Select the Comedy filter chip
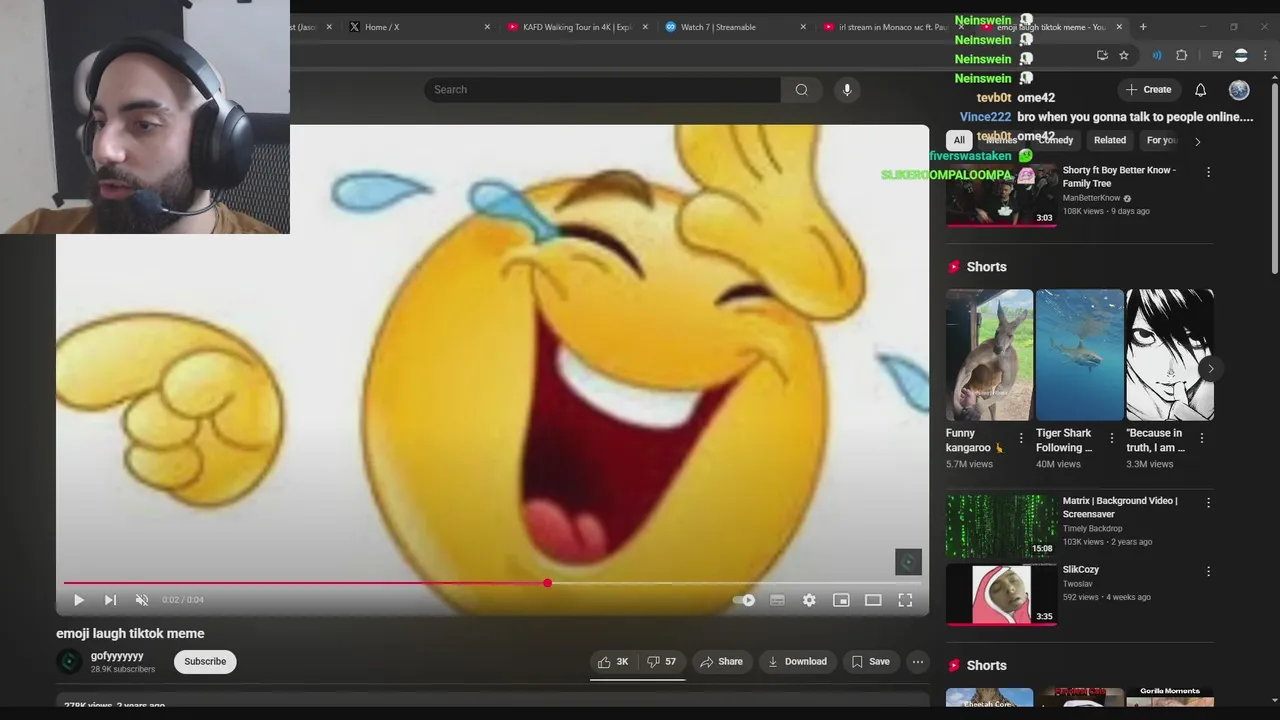Viewport: 1280px width, 720px height. click(x=1055, y=140)
